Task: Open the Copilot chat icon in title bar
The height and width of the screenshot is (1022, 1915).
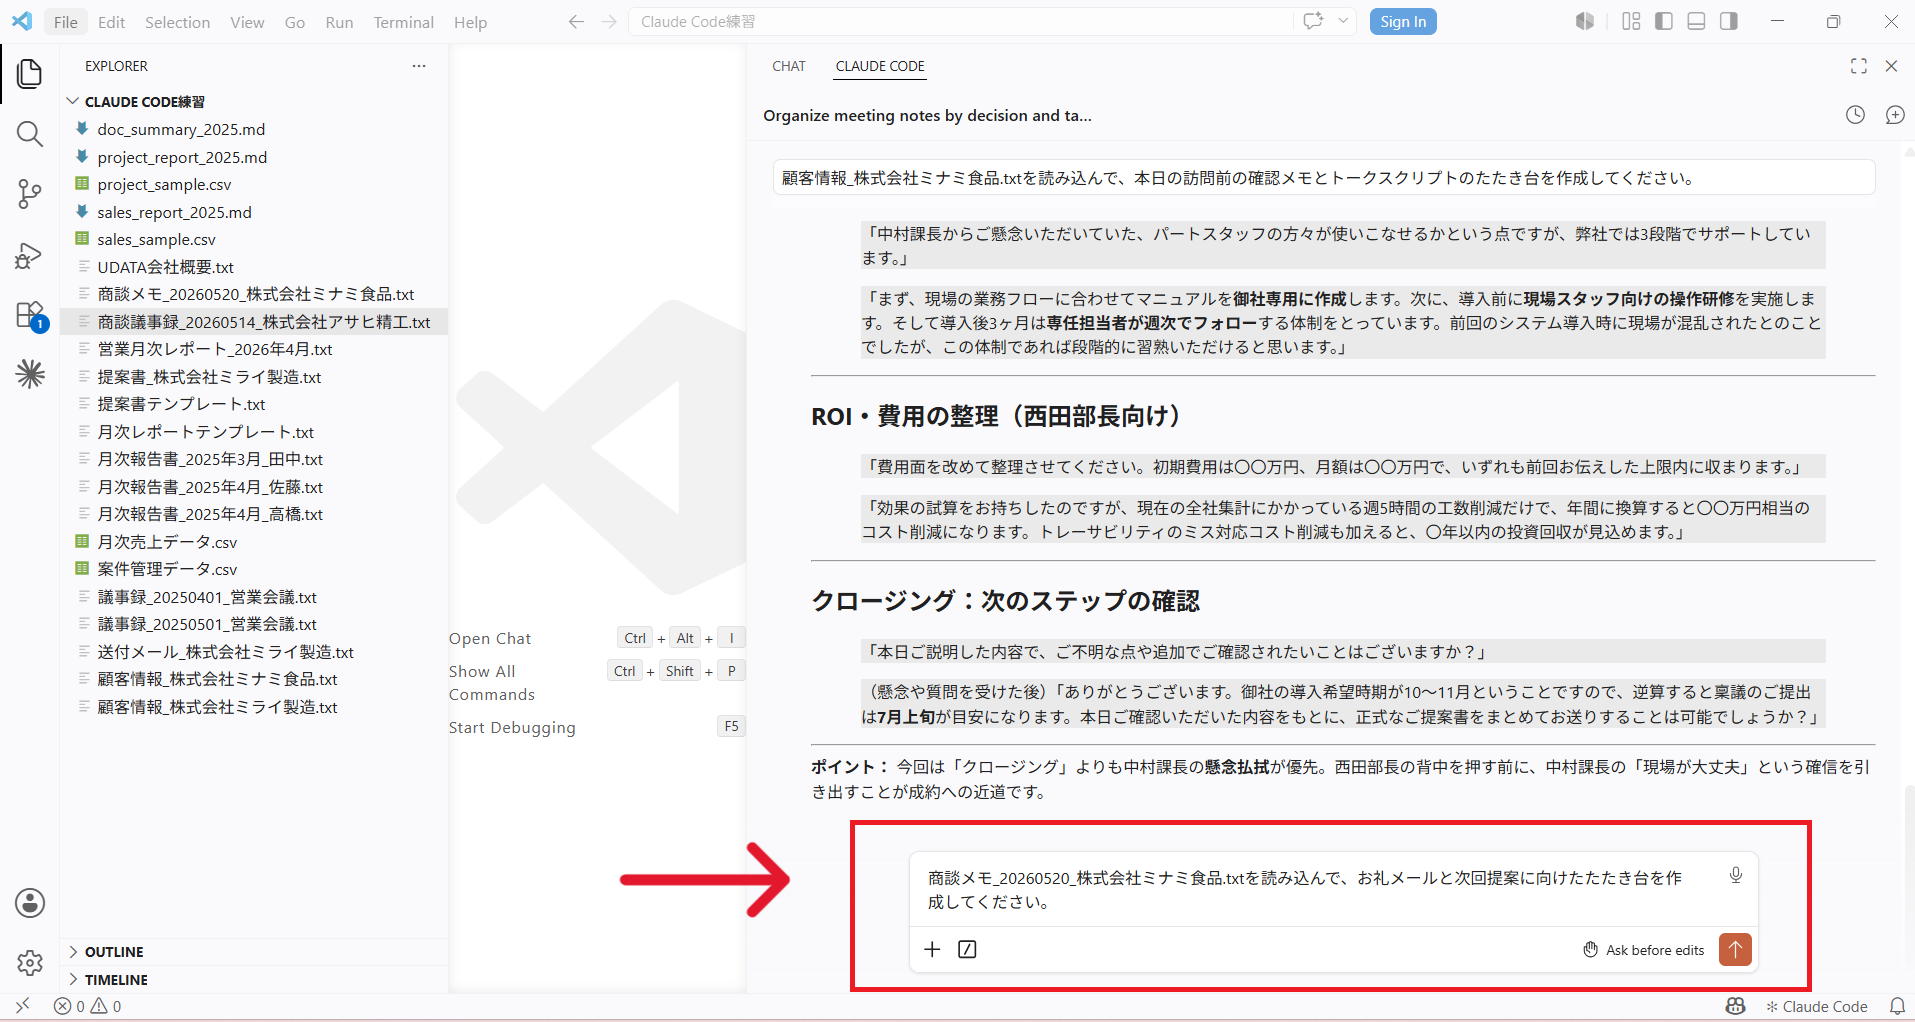Action: [1313, 21]
